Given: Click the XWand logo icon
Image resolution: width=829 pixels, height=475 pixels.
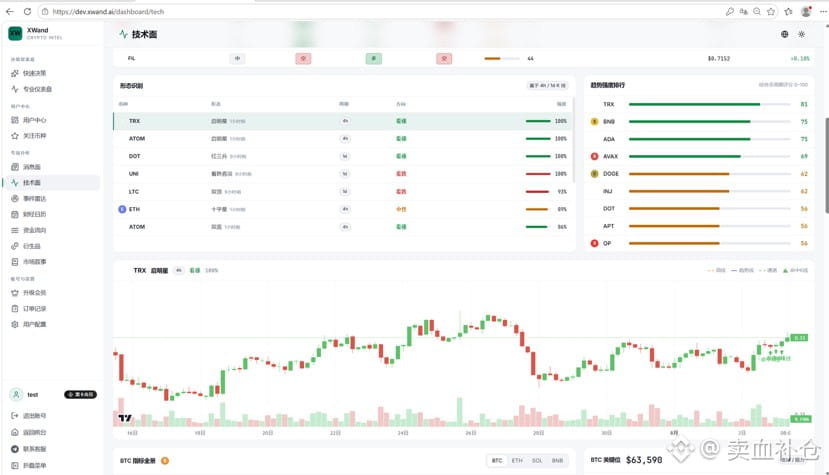Looking at the screenshot, I should tap(15, 33).
